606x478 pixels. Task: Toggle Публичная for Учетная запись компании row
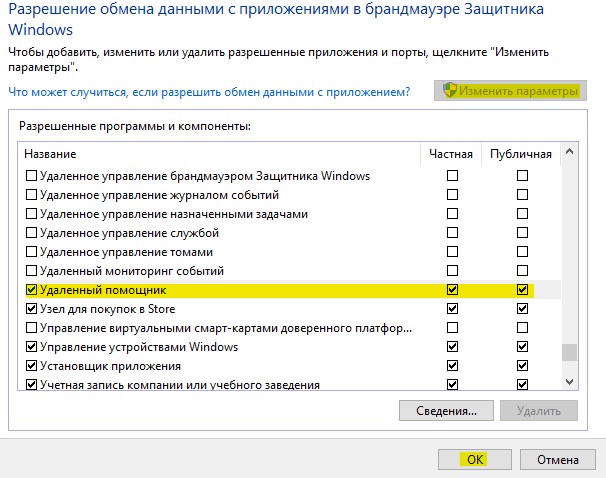click(x=522, y=384)
